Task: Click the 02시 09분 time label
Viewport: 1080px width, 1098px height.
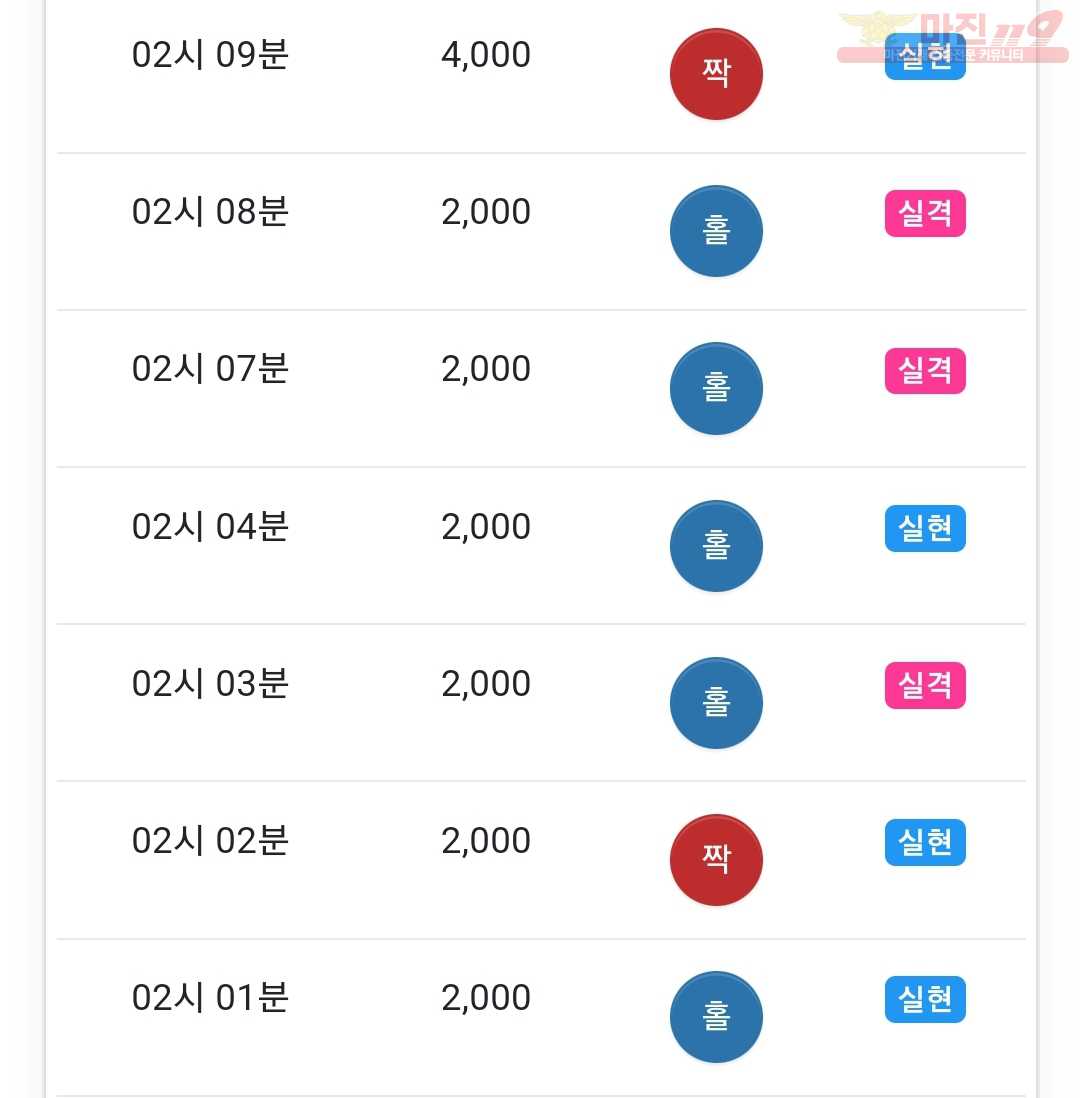Action: pyautogui.click(x=210, y=55)
